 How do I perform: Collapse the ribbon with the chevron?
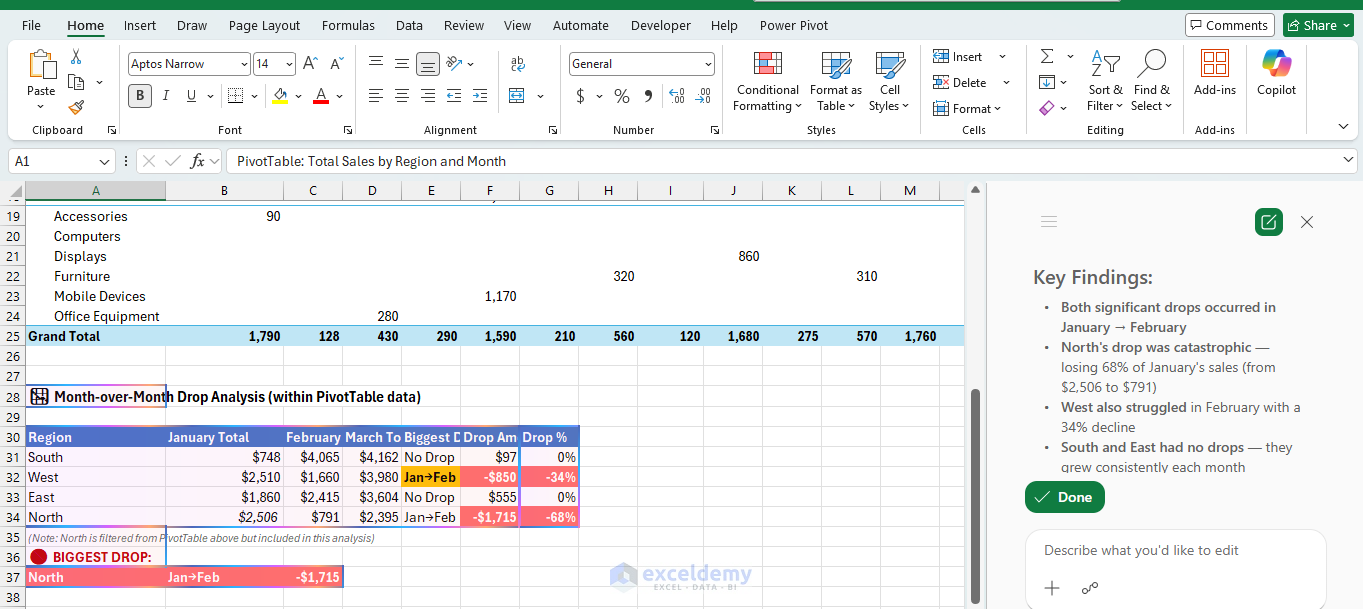click(1343, 126)
